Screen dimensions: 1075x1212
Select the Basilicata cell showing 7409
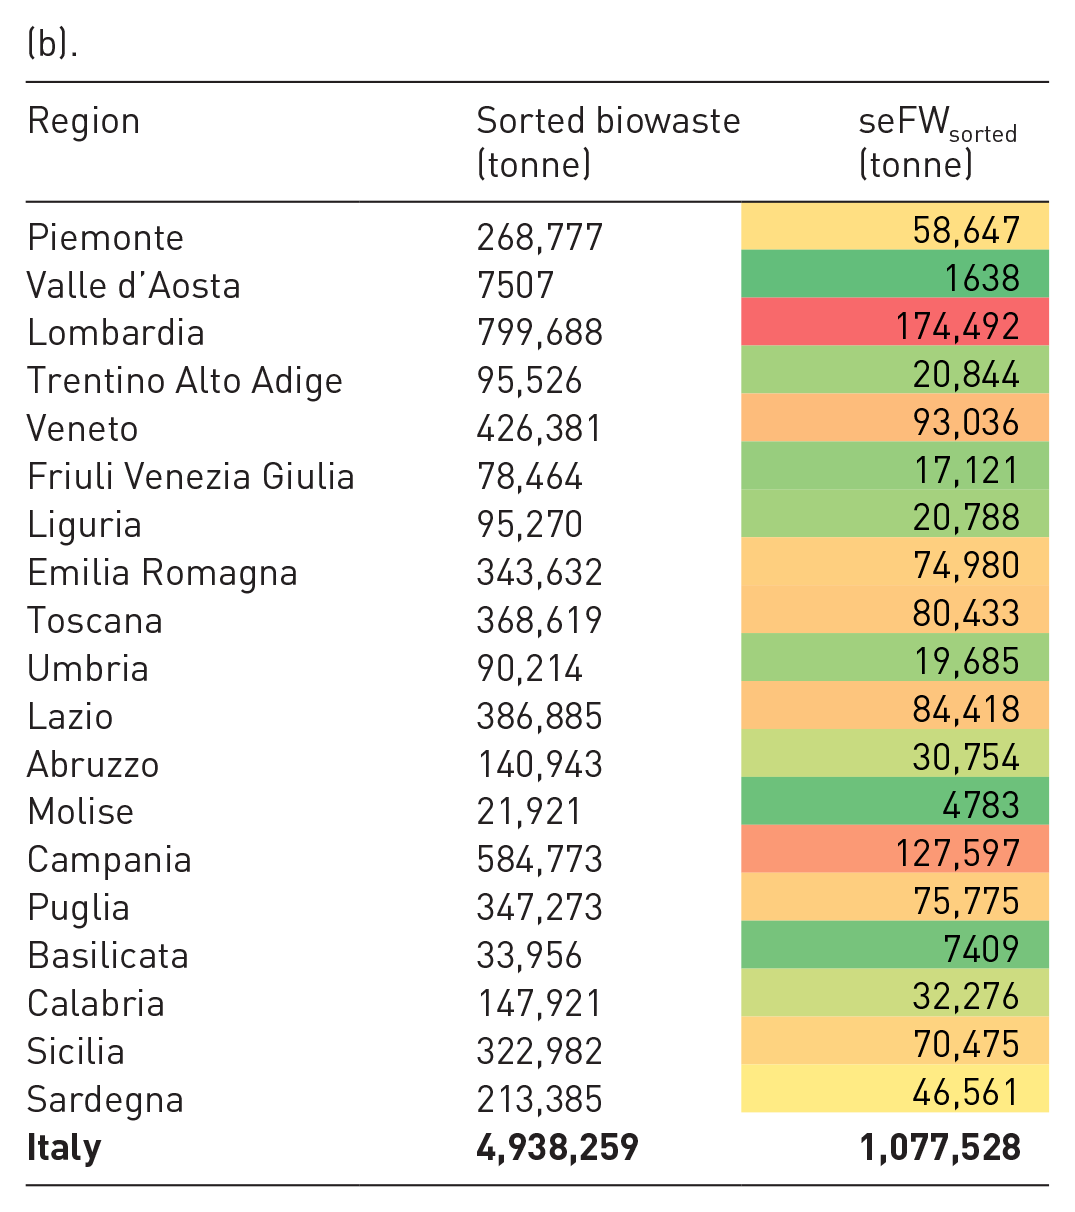895,945
